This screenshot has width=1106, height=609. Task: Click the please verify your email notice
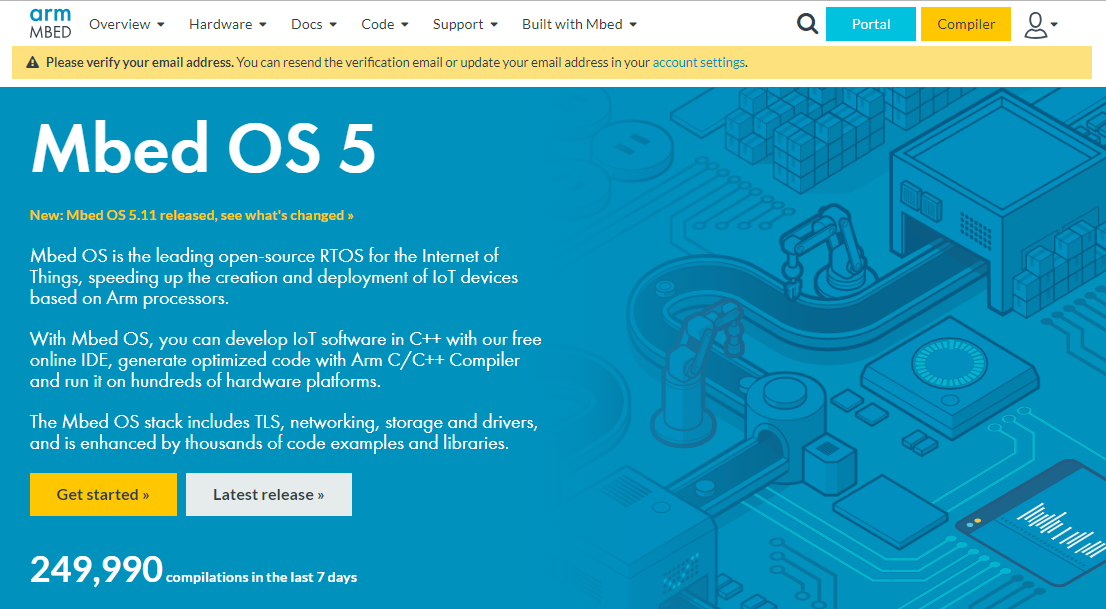140,62
